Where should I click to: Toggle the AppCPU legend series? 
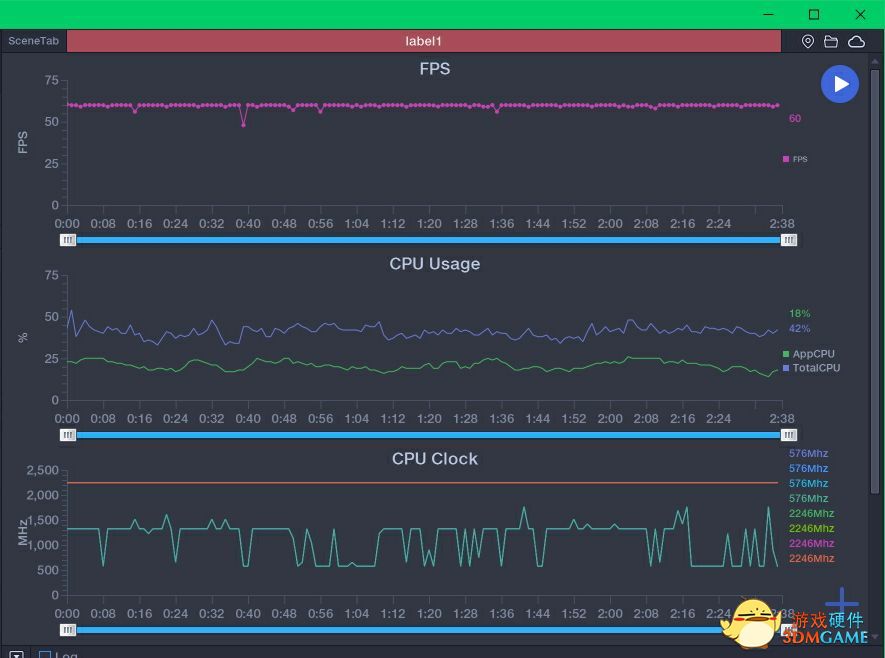tap(808, 354)
